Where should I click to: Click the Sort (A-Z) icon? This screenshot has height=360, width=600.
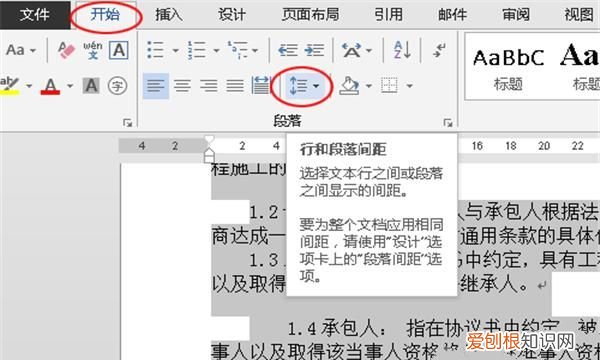tap(403, 50)
